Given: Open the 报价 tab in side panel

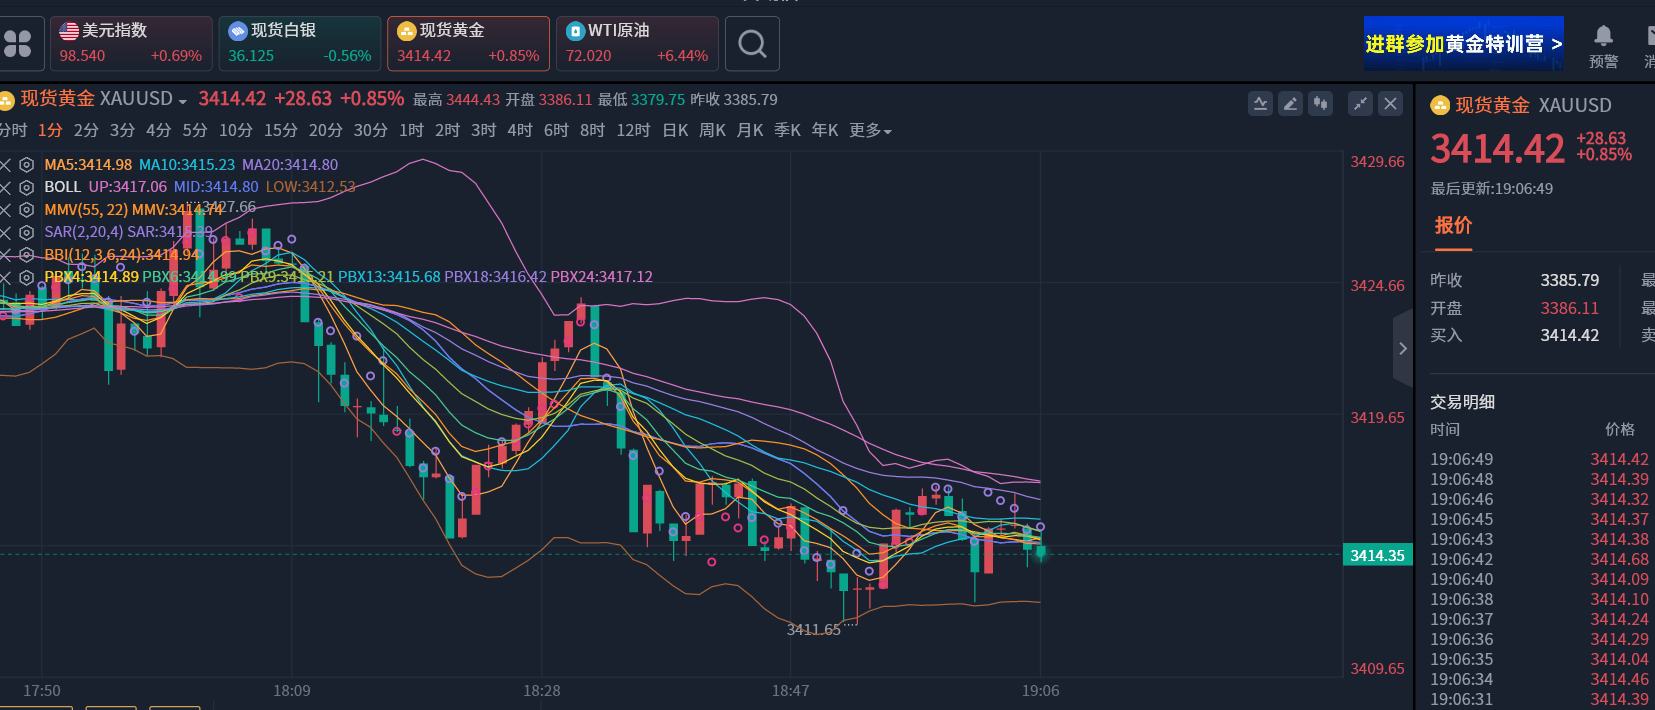Looking at the screenshot, I should [x=1453, y=226].
